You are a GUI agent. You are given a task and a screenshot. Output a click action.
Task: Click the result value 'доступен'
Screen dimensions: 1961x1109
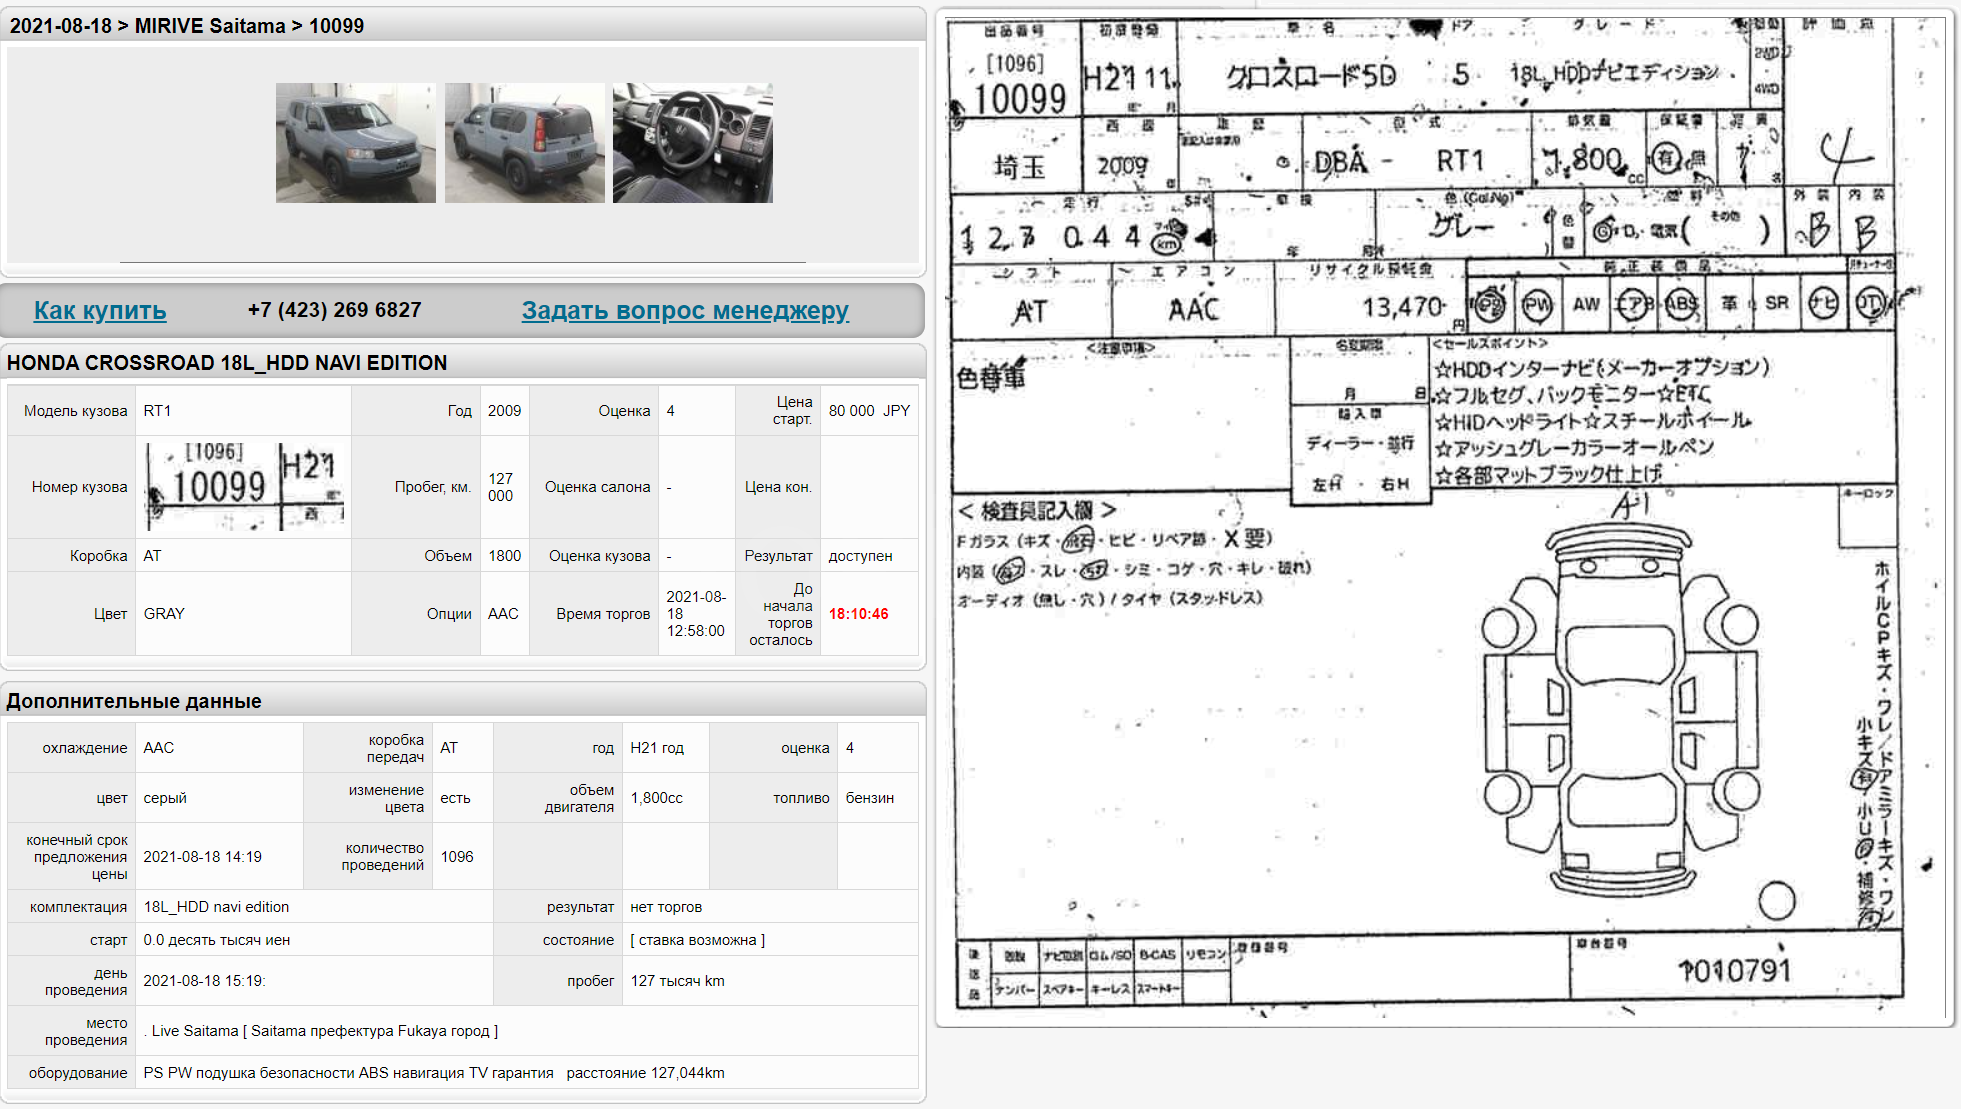click(x=860, y=556)
